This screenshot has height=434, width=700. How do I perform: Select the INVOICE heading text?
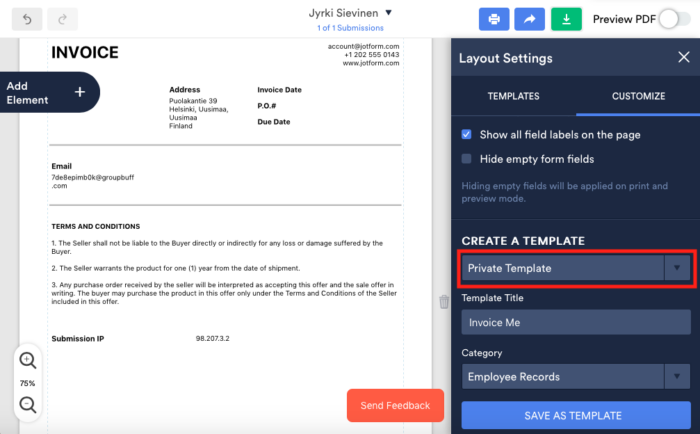pyautogui.click(x=85, y=53)
